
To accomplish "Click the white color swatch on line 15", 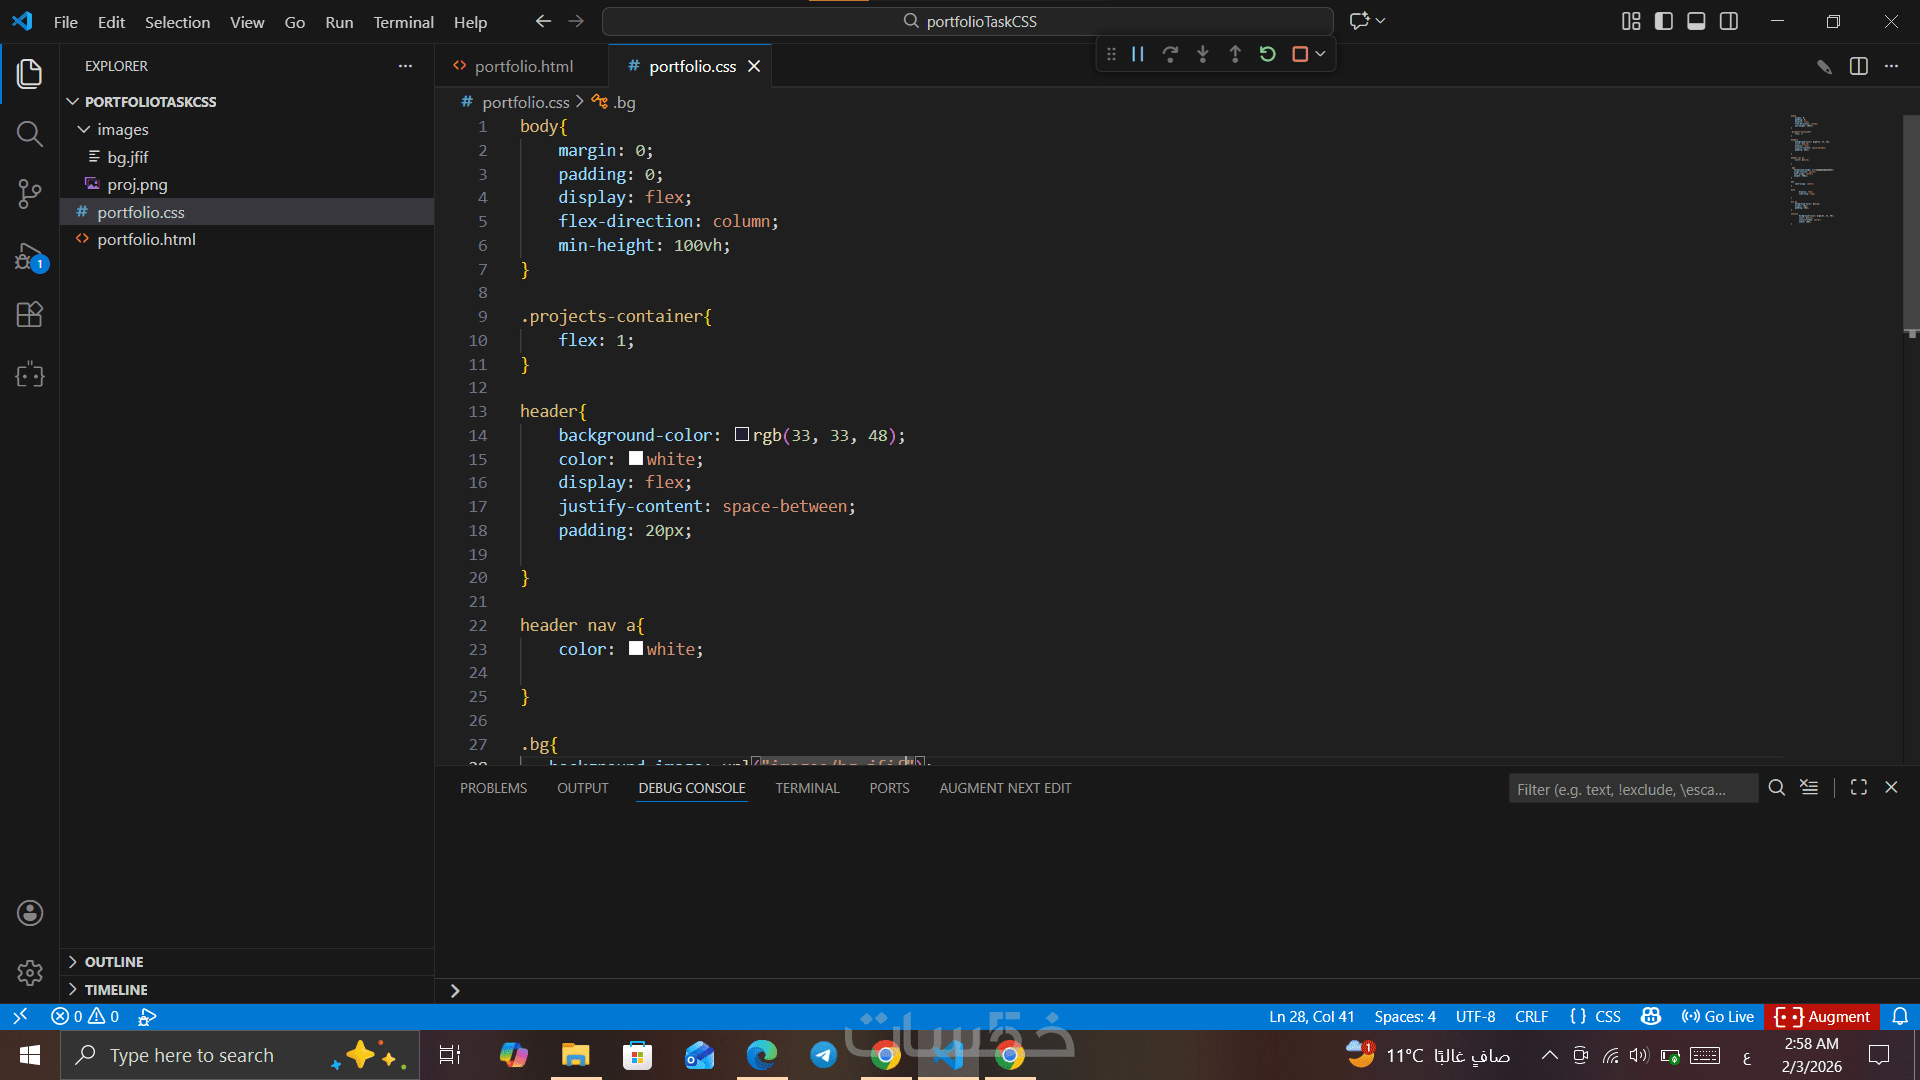I will point(636,459).
